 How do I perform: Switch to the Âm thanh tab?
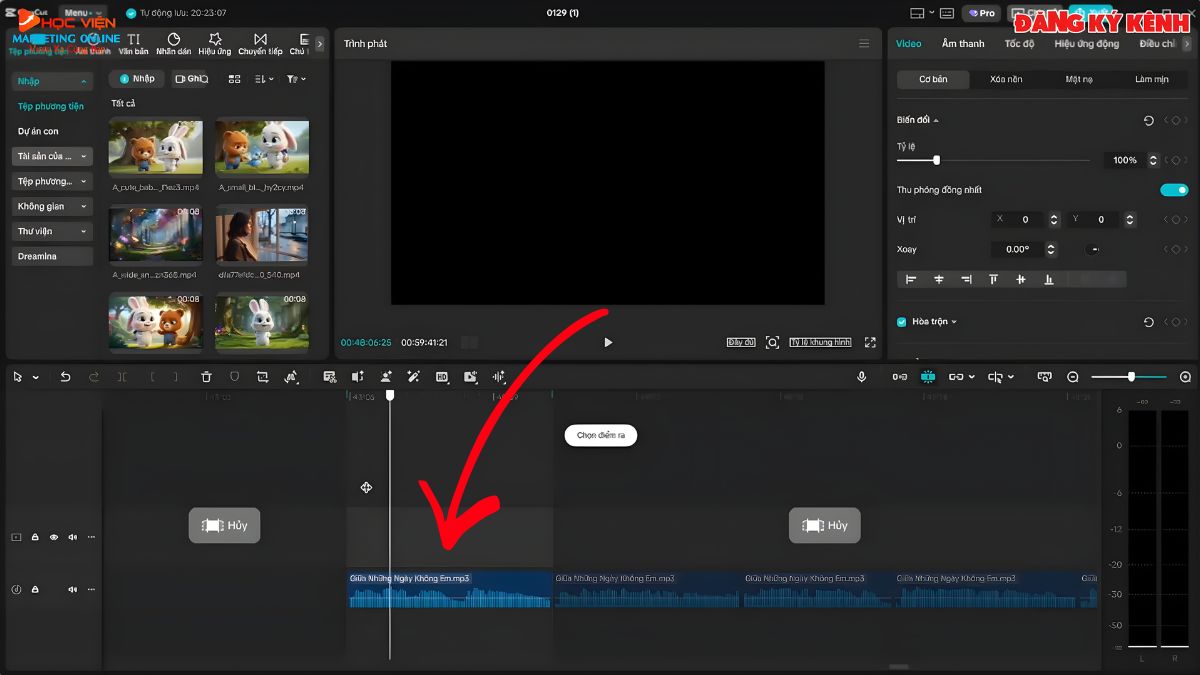pyautogui.click(x=961, y=43)
